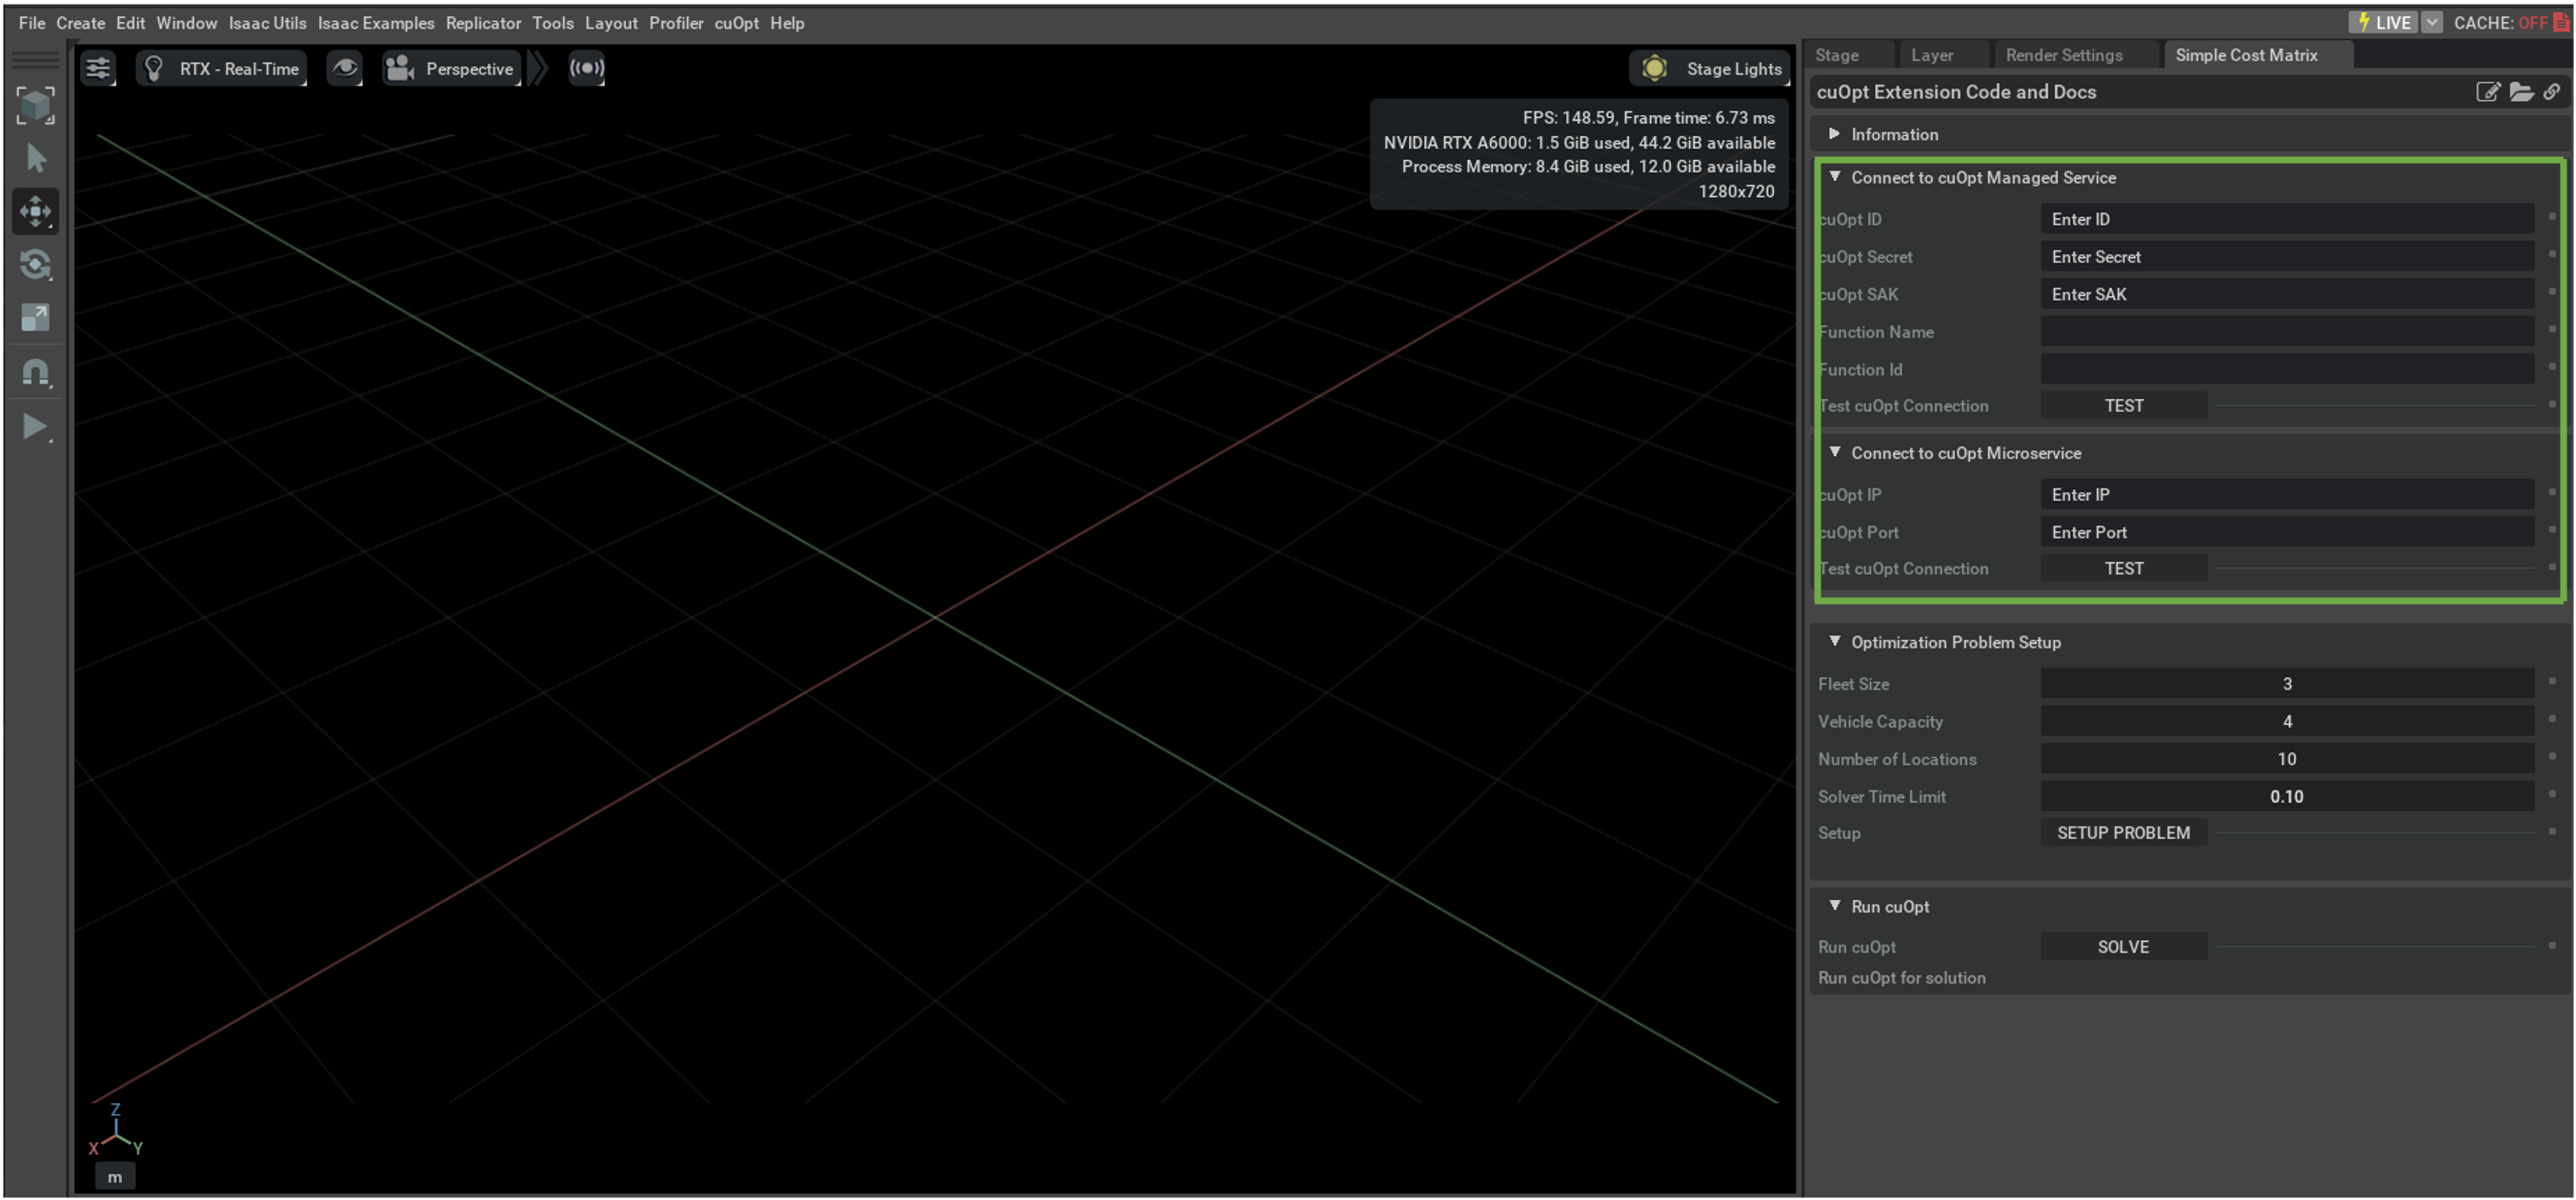Click the SOLVE button
The image size is (2576, 1200).
(x=2124, y=946)
